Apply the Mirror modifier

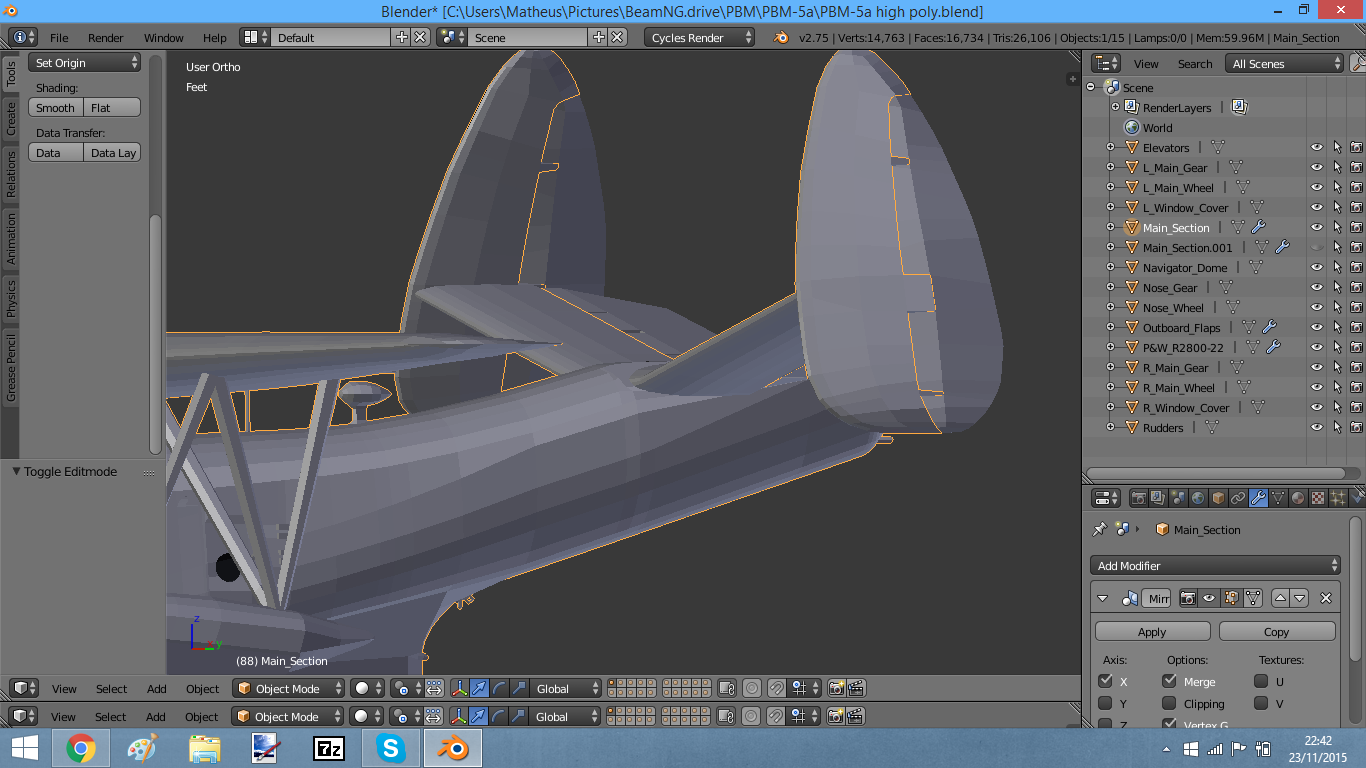(x=1152, y=631)
